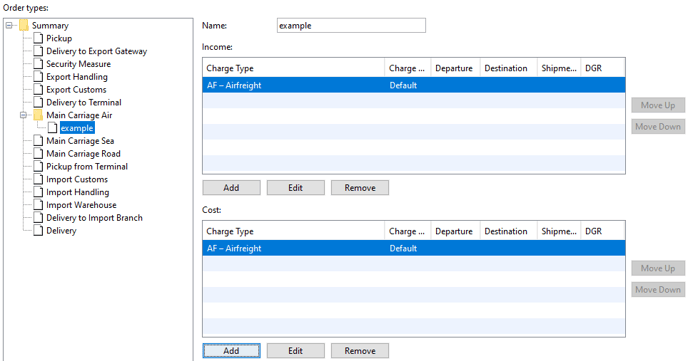
Task: Click Income table Departure column header
Action: [x=455, y=68]
